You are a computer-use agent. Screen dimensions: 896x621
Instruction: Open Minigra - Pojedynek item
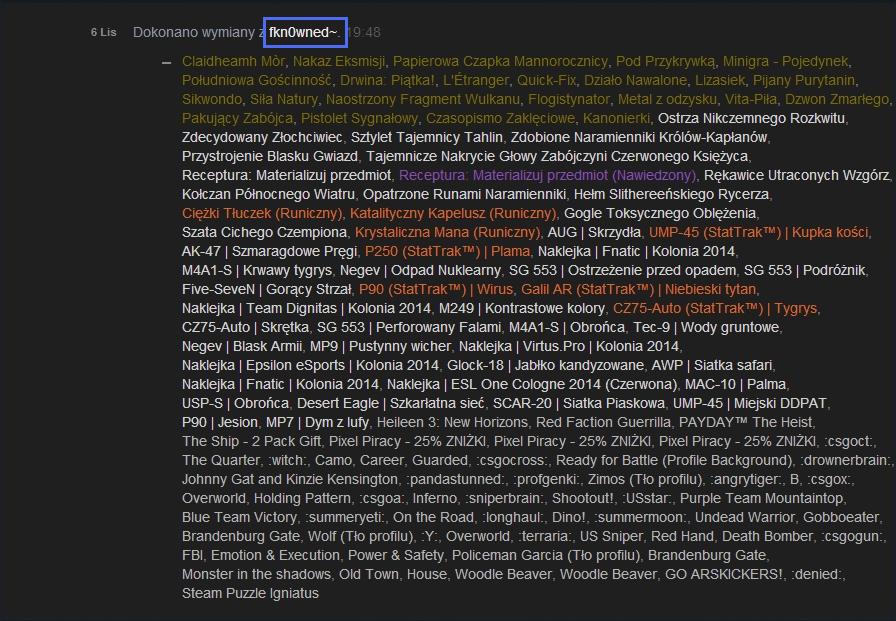(786, 61)
